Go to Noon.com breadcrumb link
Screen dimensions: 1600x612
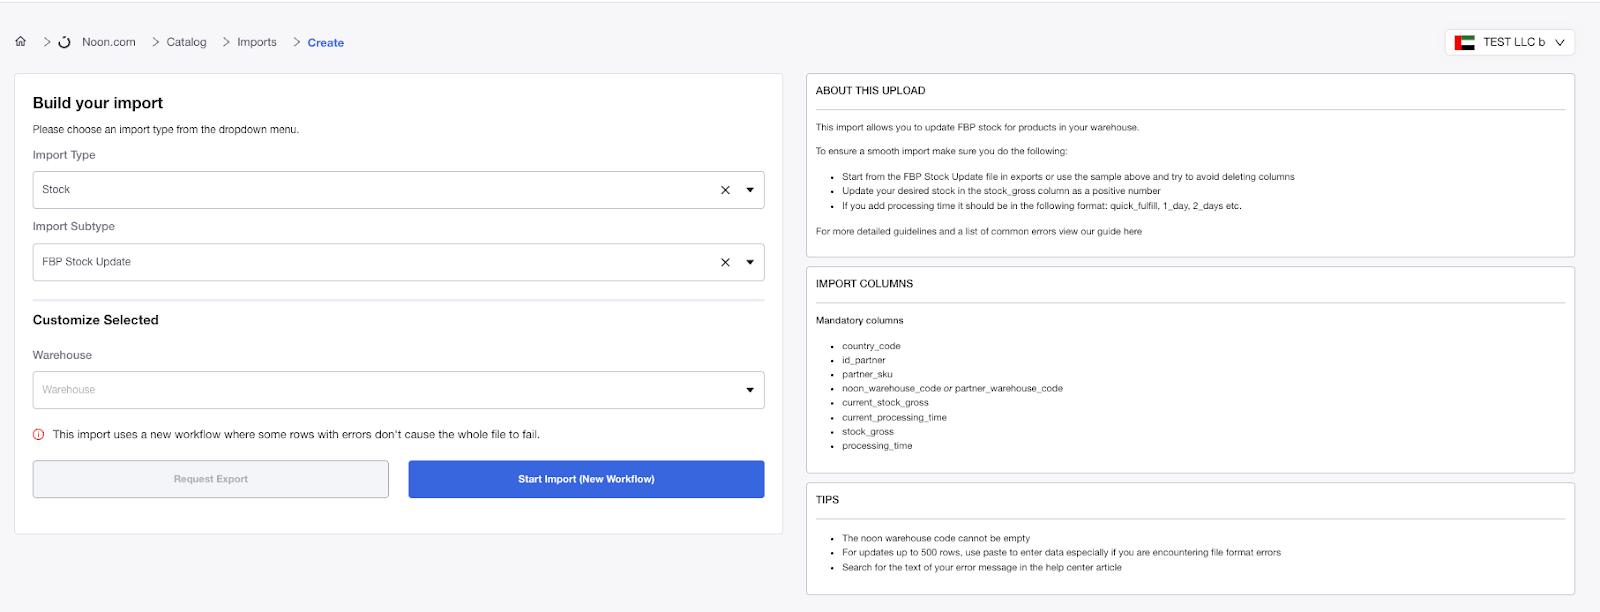[109, 42]
